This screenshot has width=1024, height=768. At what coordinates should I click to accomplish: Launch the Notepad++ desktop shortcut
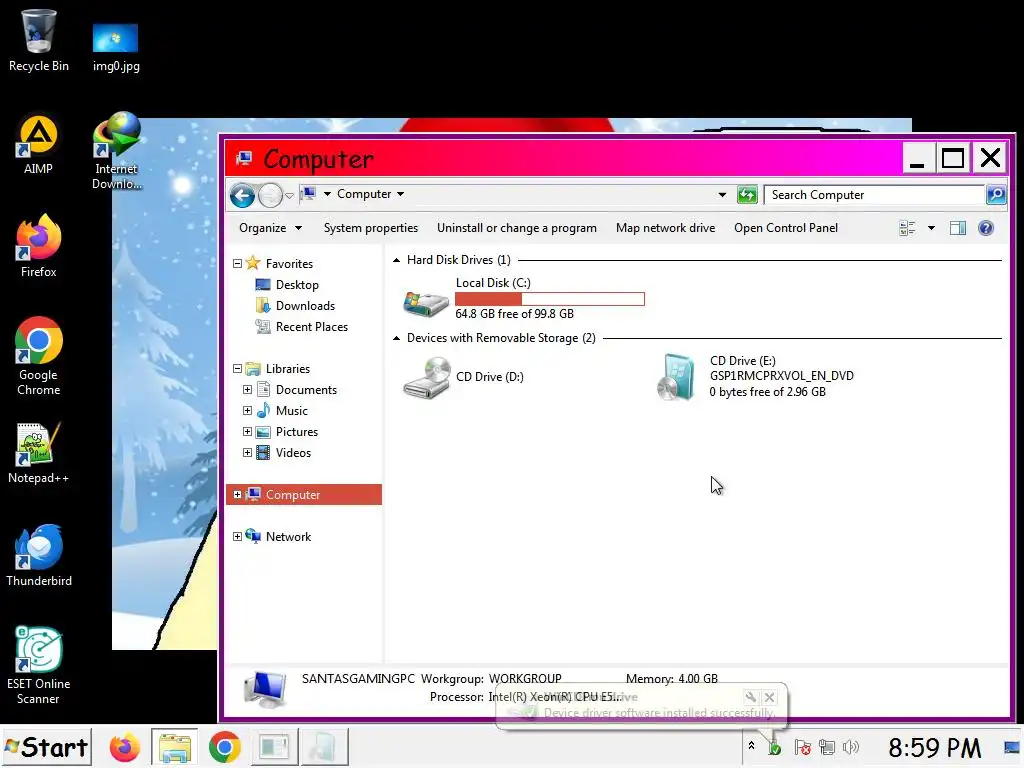(x=39, y=453)
